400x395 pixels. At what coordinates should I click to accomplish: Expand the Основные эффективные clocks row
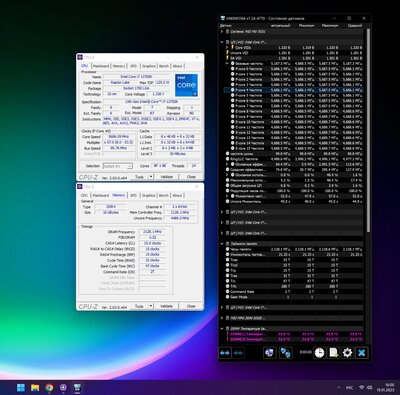(x=227, y=164)
